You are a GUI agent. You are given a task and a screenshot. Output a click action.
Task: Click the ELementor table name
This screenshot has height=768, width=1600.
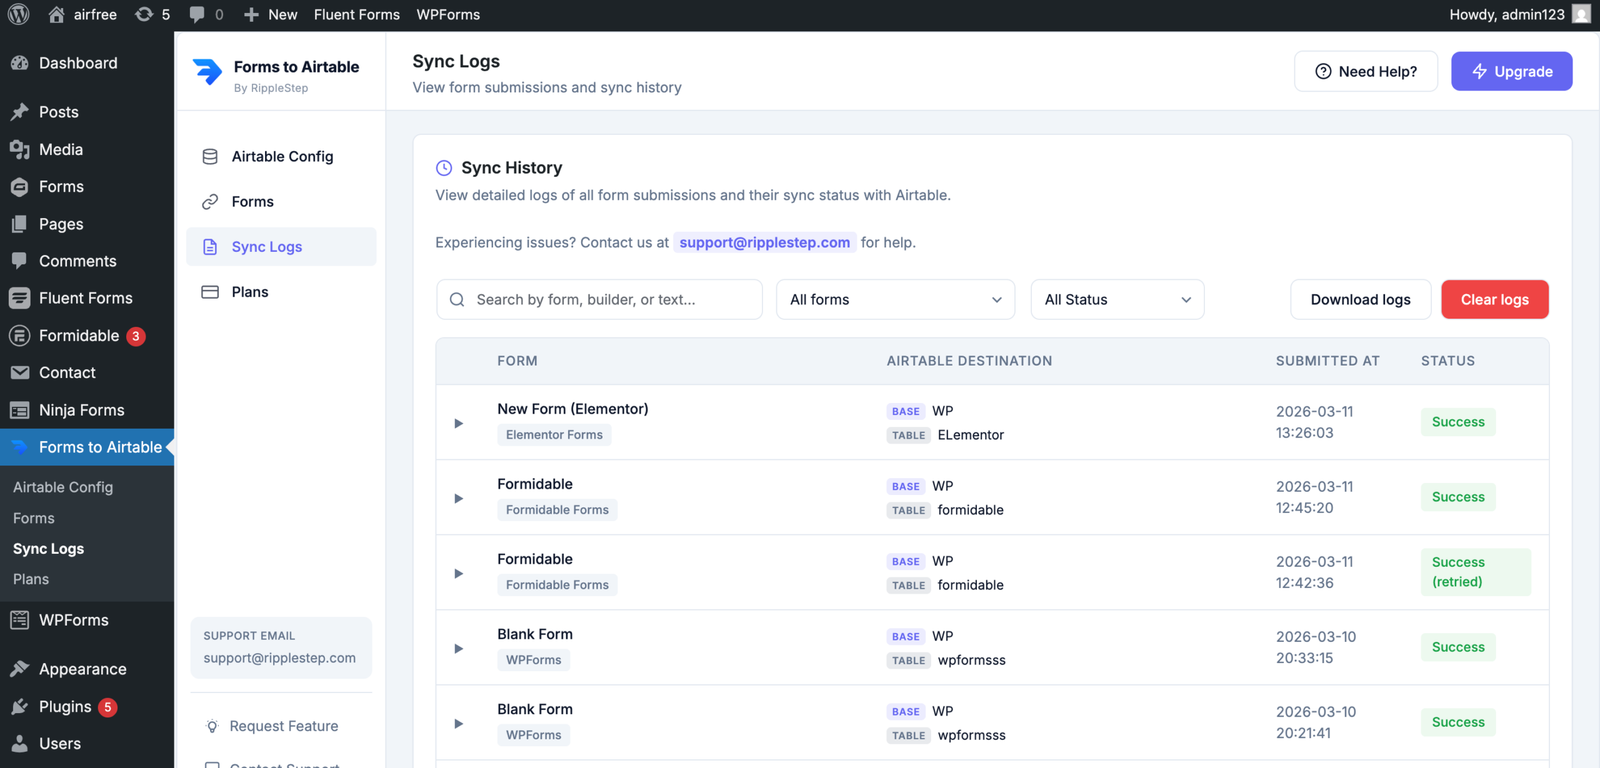click(x=971, y=435)
